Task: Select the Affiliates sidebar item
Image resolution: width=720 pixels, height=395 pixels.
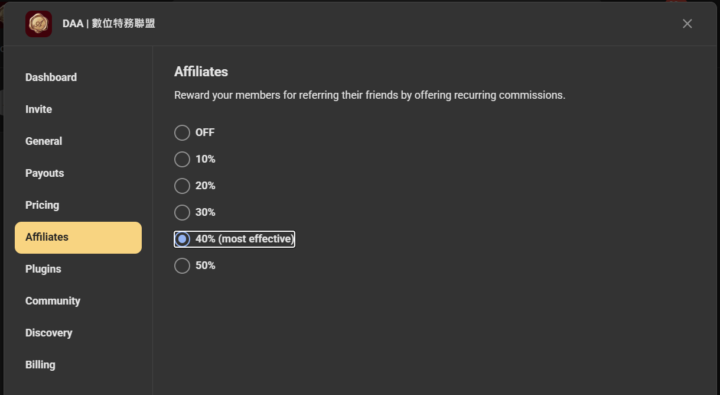Action: (x=78, y=237)
